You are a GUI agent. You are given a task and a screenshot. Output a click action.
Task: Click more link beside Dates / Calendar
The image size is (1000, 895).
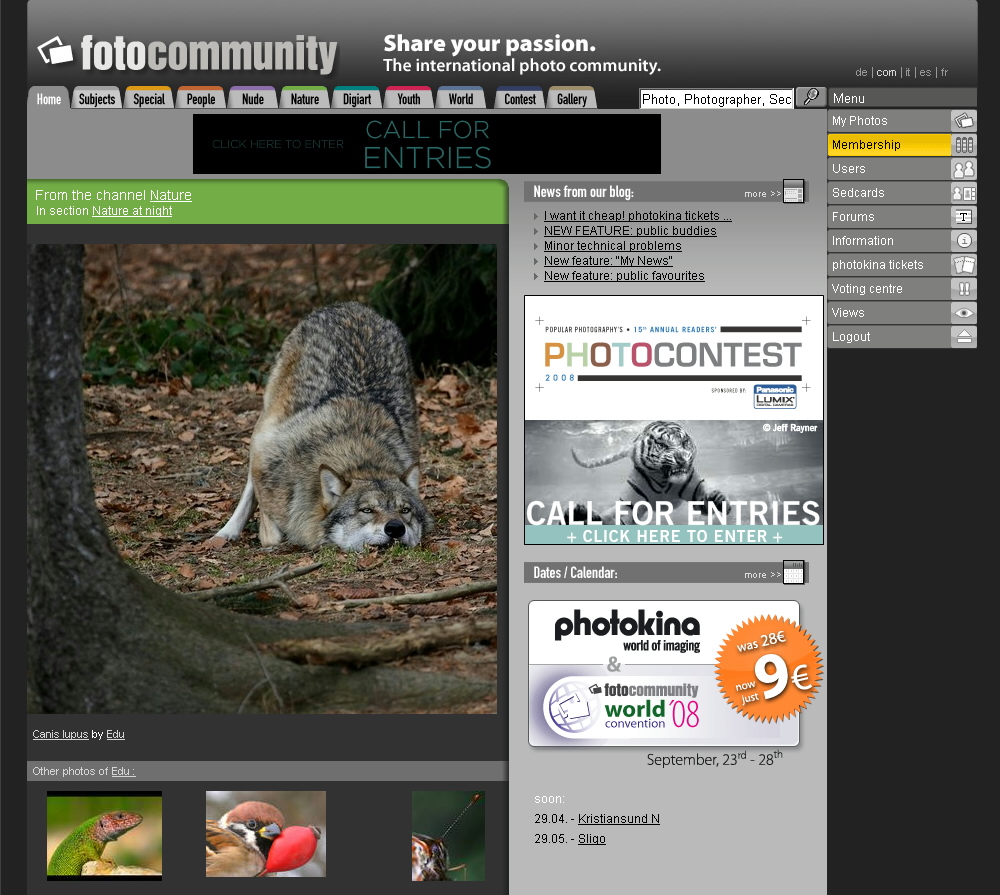tap(762, 574)
